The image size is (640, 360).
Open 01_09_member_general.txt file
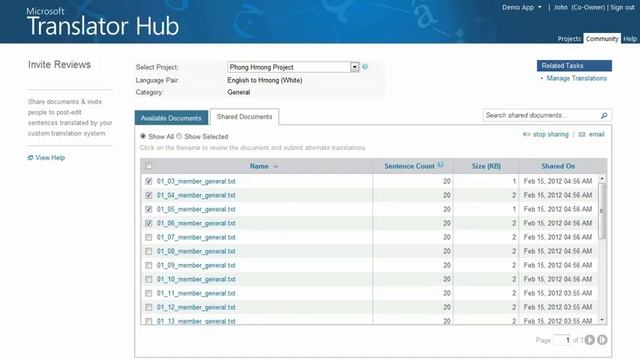tap(196, 265)
